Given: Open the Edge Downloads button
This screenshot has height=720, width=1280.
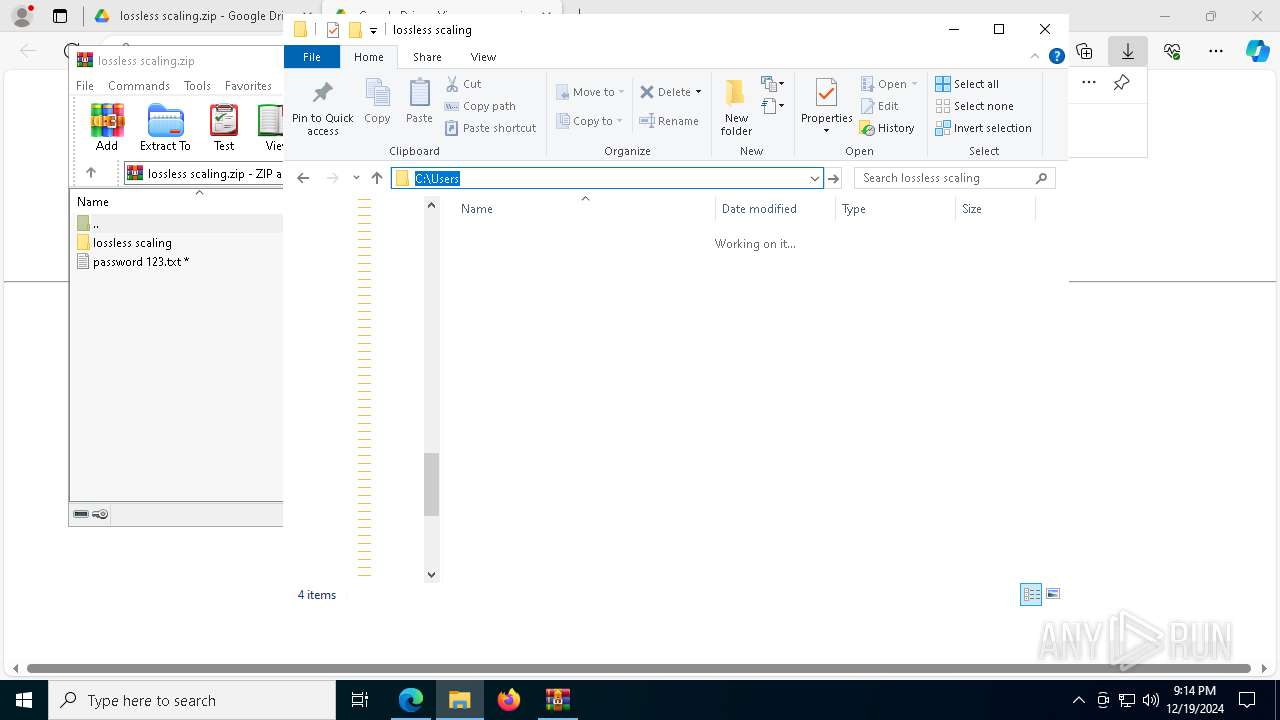Looking at the screenshot, I should pyautogui.click(x=1128, y=51).
